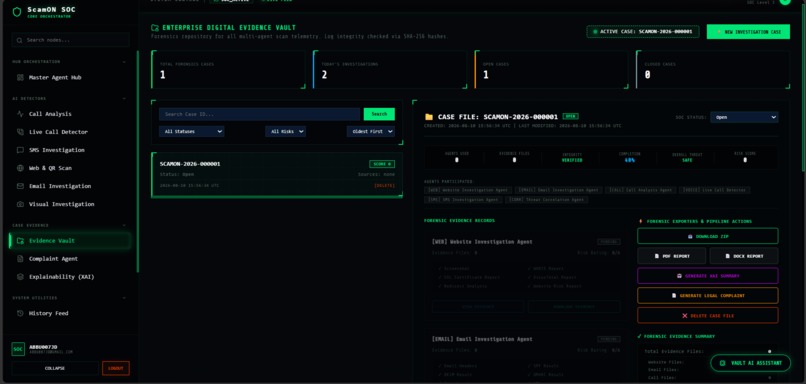Open Email Investigation page
This screenshot has height=384, width=806.
(x=70, y=186)
